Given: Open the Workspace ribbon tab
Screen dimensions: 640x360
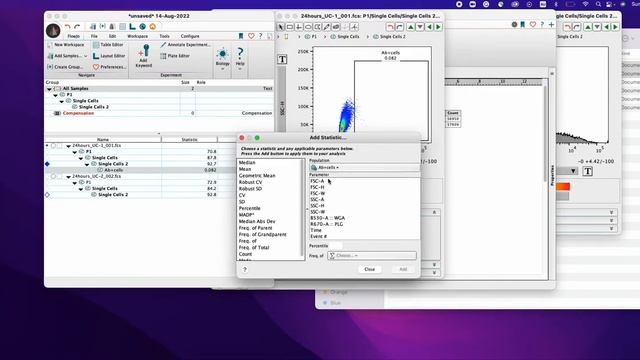Looking at the screenshot, I should pos(138,36).
